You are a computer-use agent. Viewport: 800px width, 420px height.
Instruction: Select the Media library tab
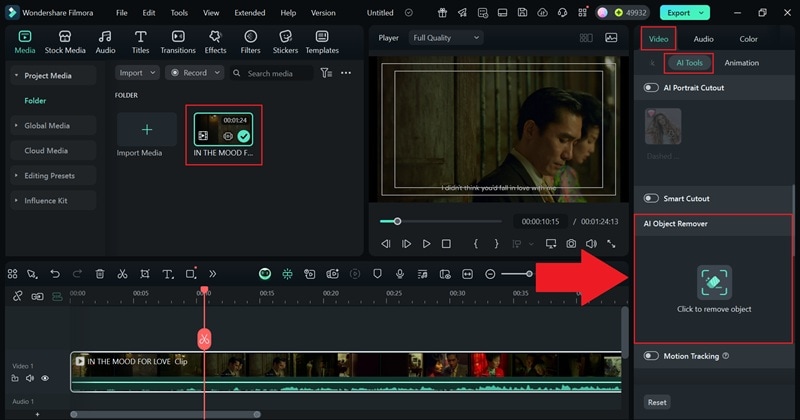click(x=24, y=42)
